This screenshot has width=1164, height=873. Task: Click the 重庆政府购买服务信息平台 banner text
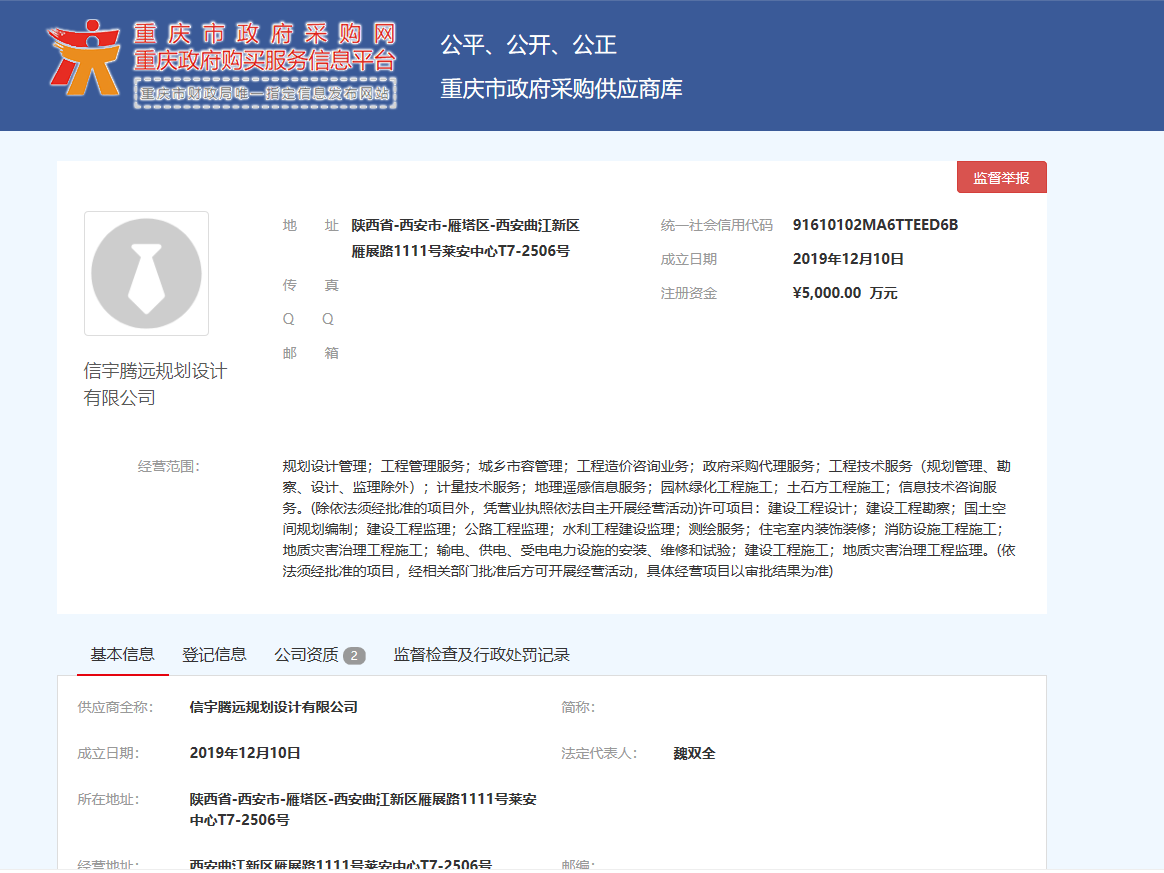click(x=266, y=60)
